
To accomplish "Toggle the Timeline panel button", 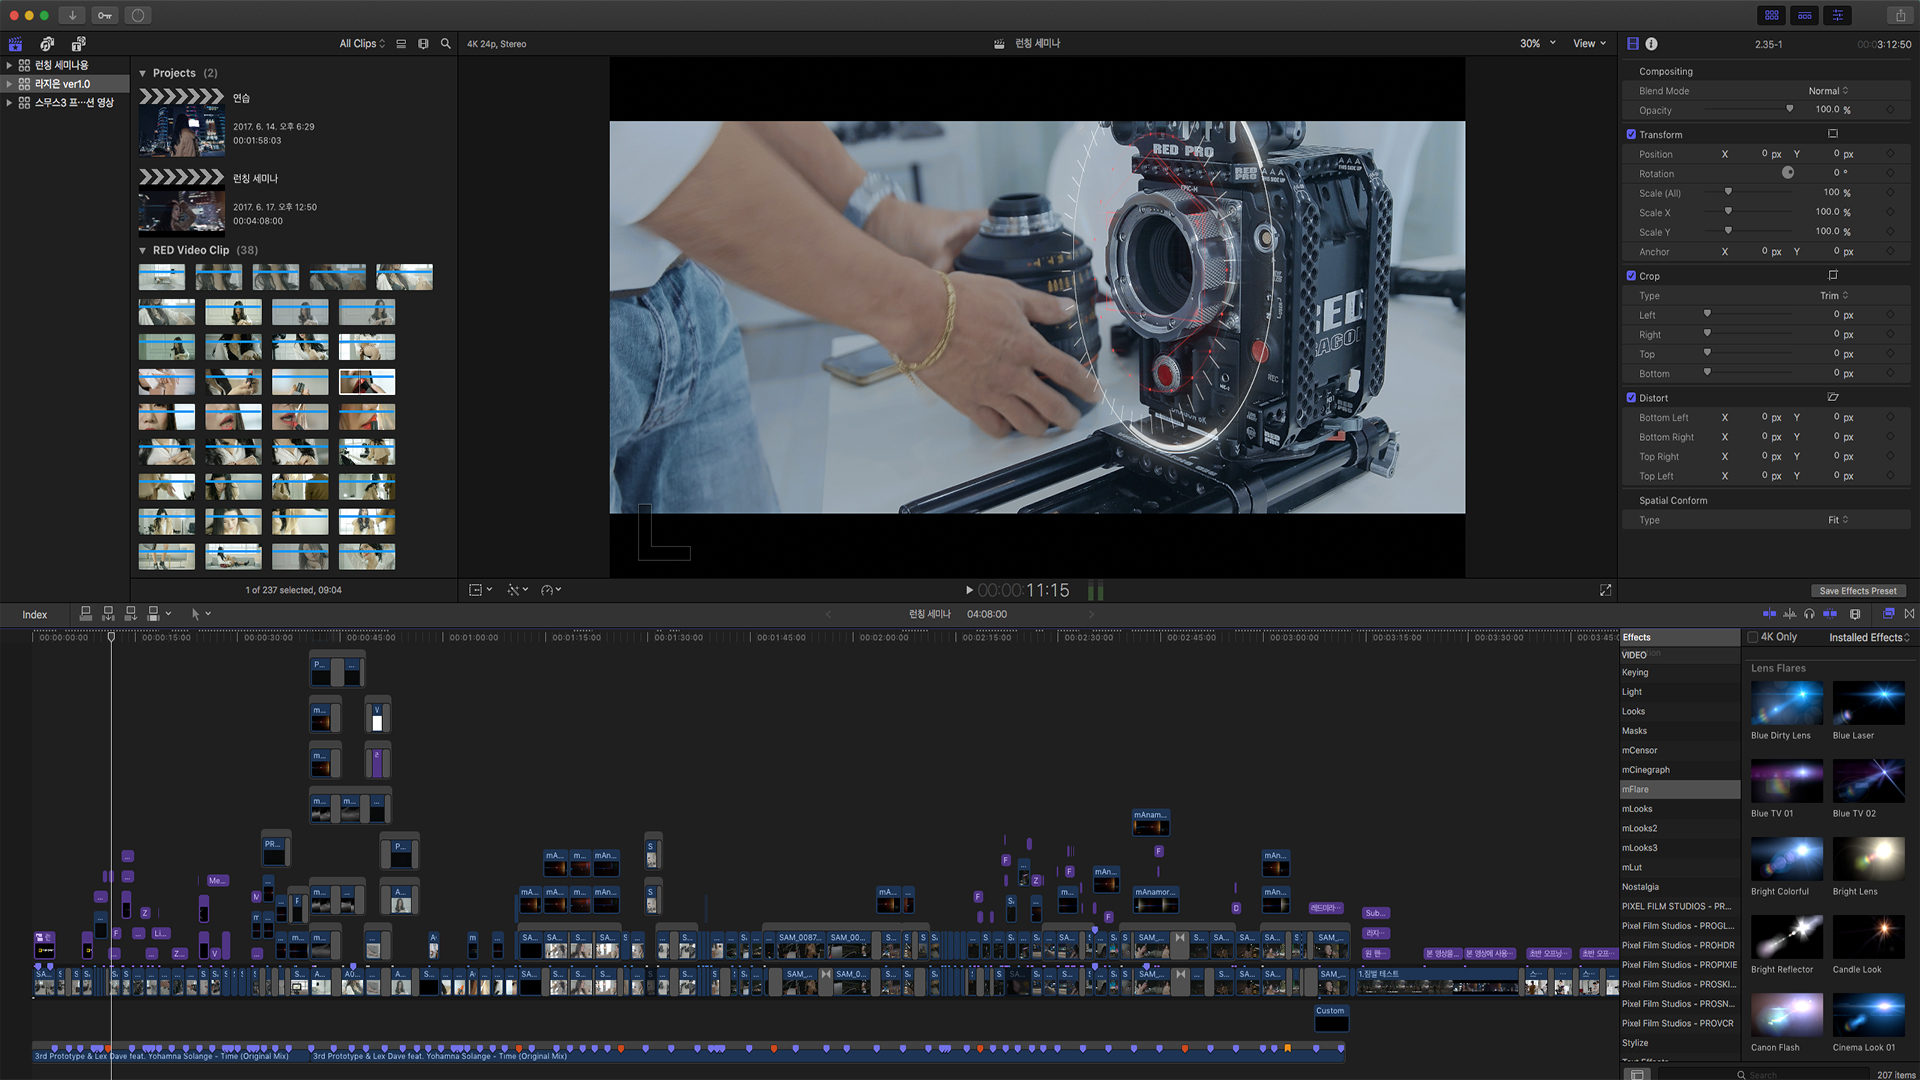I will point(1804,15).
